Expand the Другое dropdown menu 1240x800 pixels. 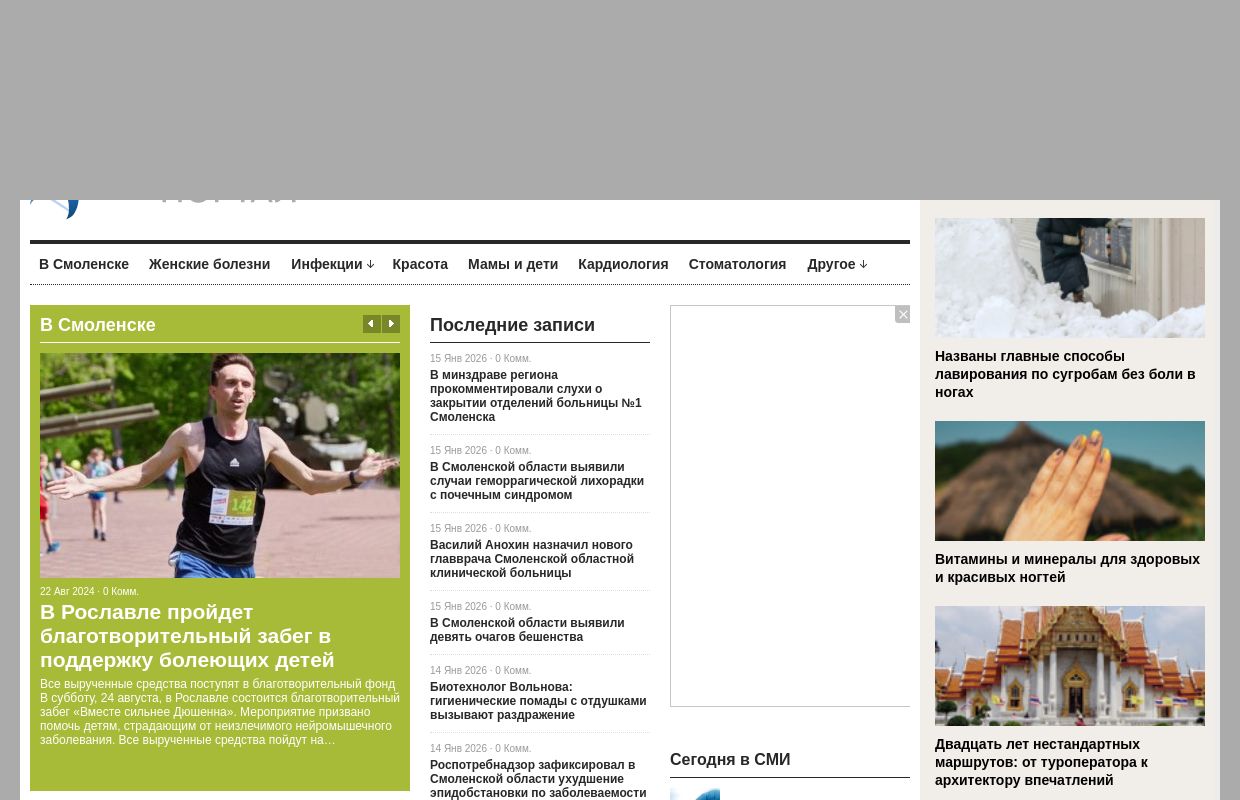point(836,264)
